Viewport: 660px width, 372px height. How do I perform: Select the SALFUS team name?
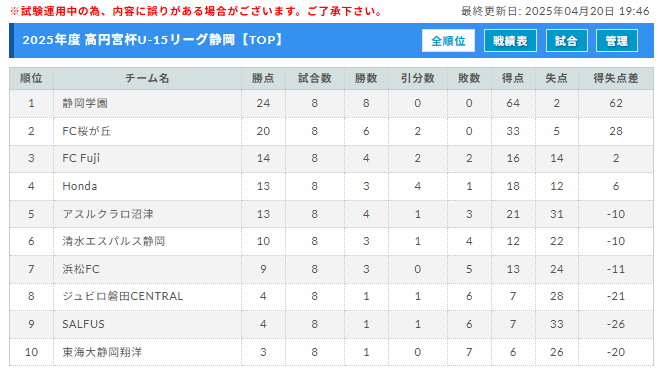point(83,324)
